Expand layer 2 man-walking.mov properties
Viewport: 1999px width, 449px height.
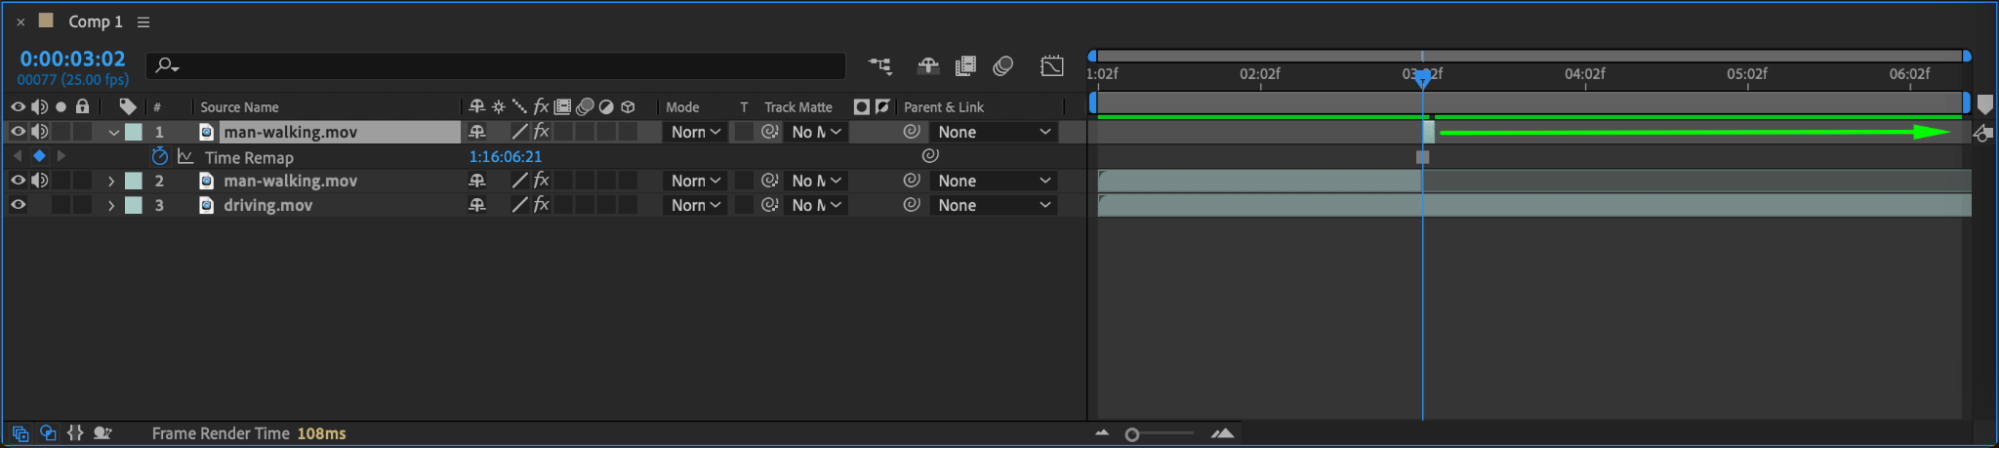point(111,181)
